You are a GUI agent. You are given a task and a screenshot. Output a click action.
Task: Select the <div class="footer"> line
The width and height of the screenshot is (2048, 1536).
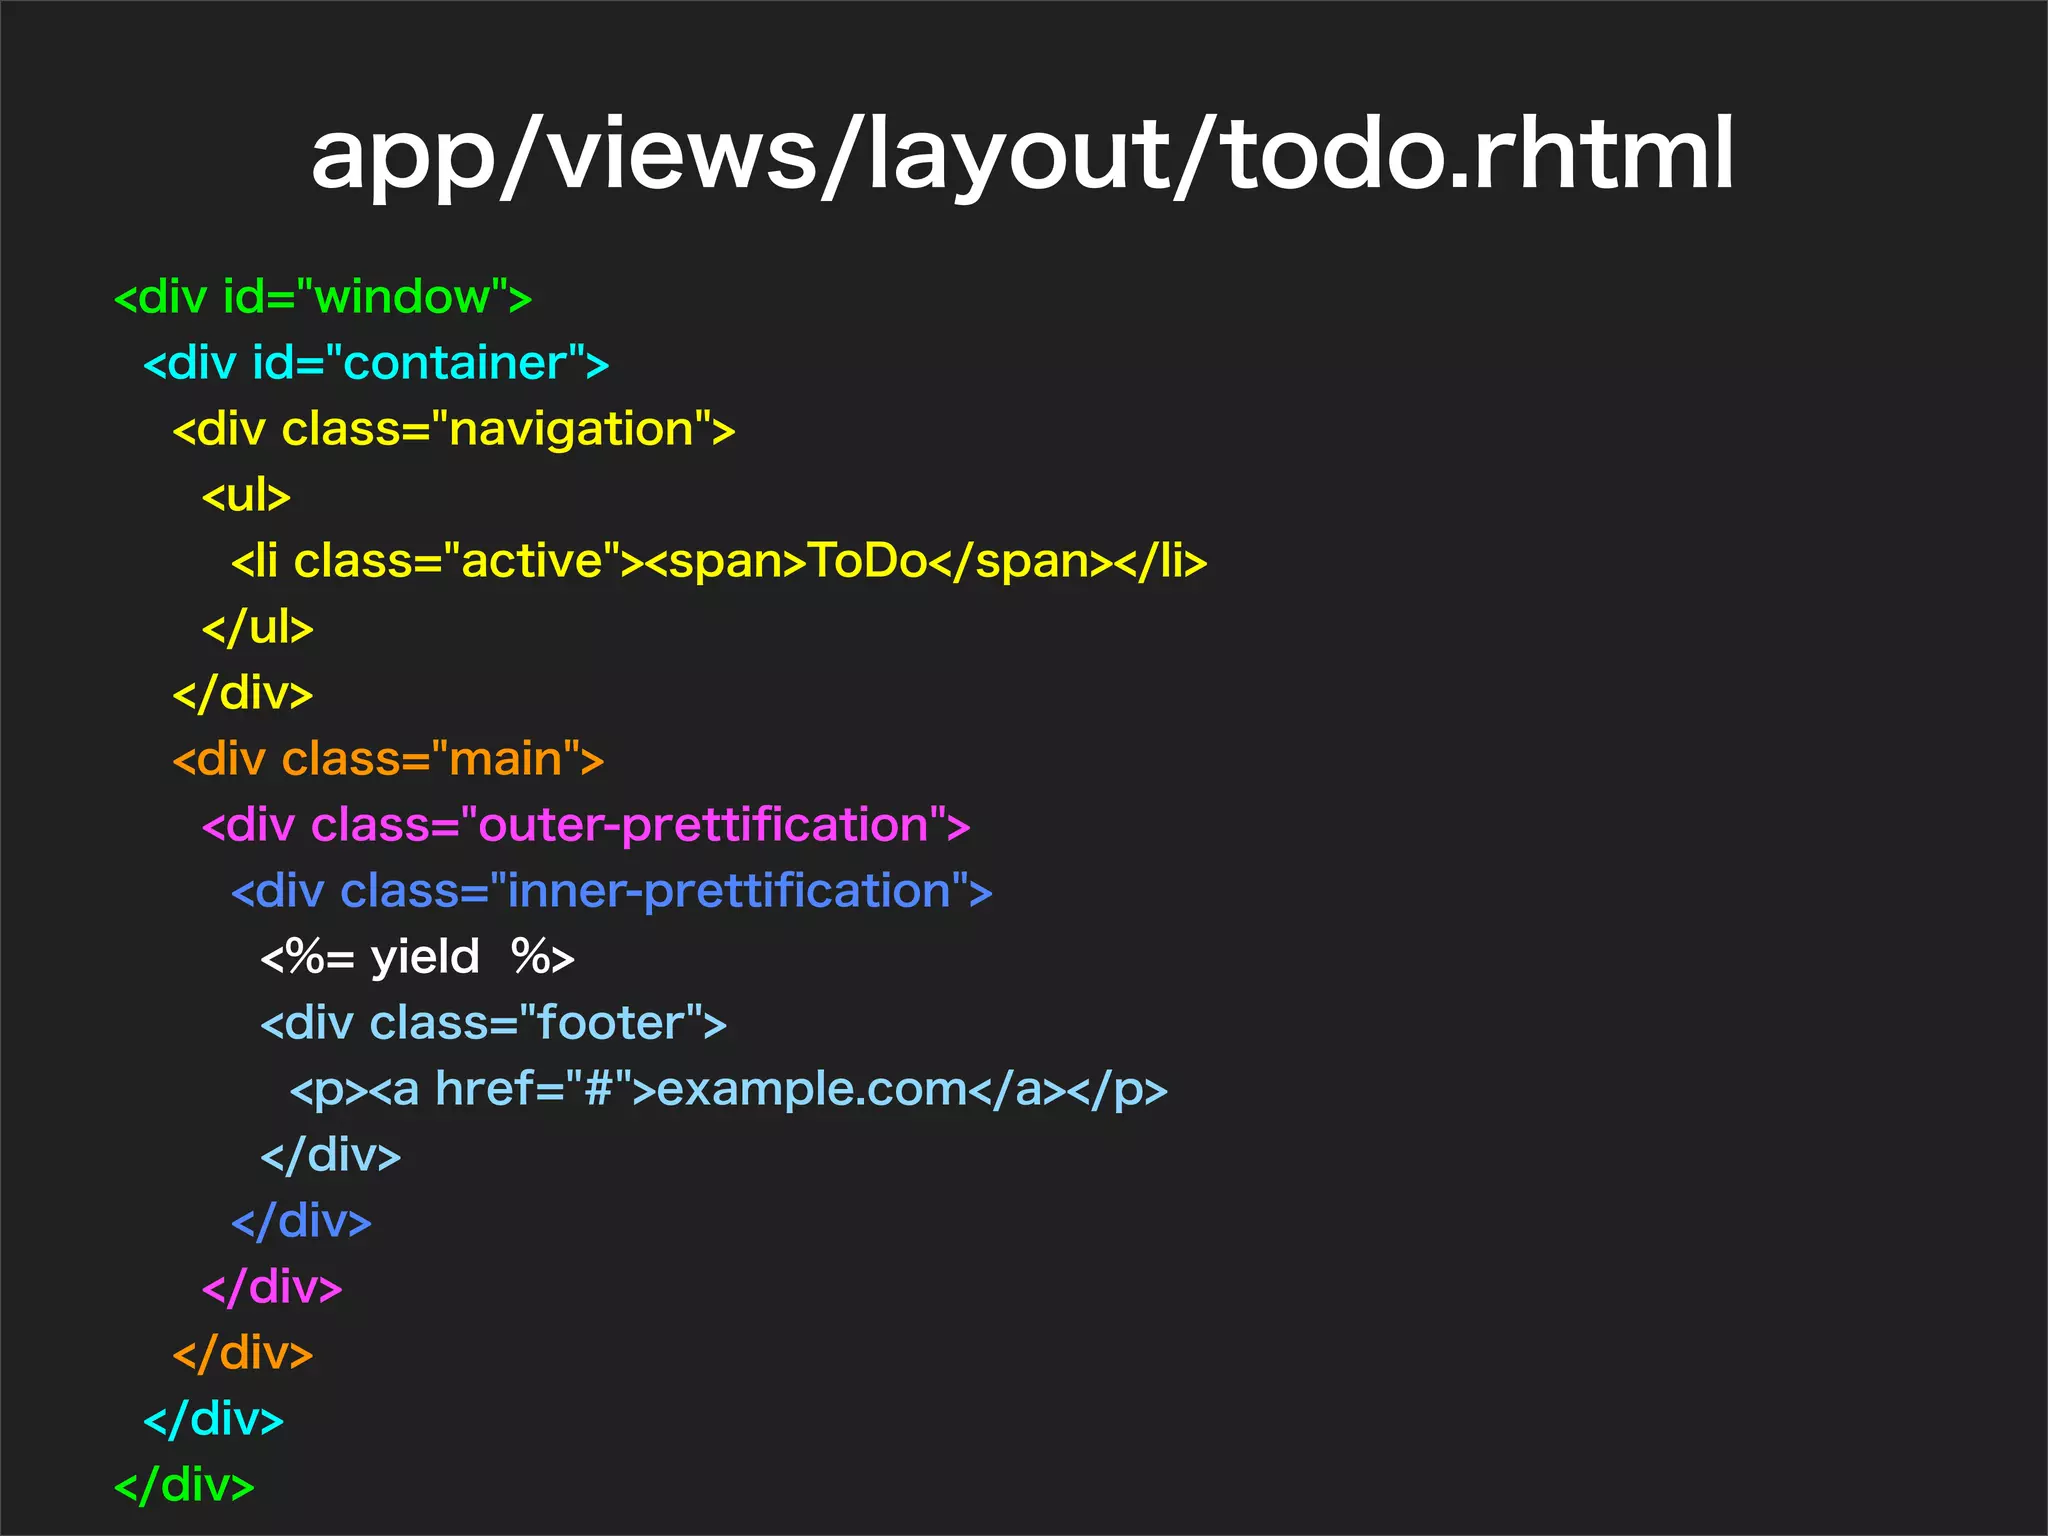point(493,1023)
